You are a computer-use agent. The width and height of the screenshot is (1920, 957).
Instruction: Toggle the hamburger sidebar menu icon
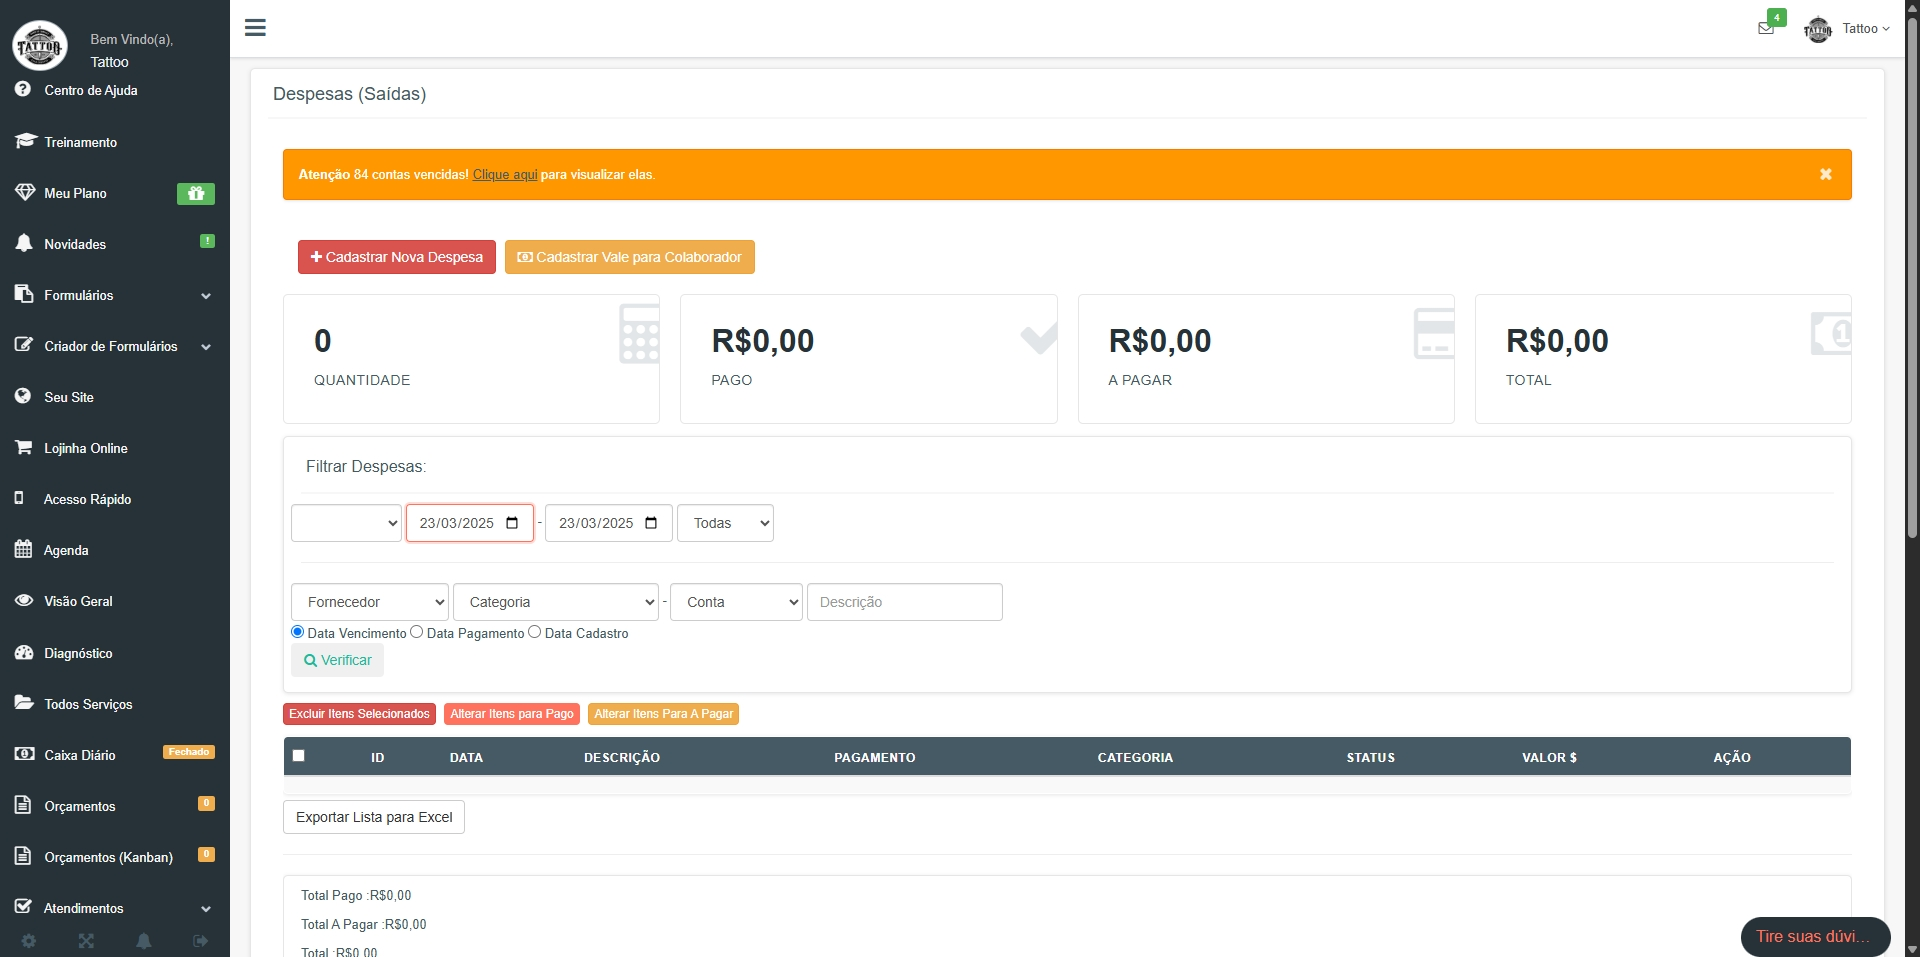(x=255, y=28)
